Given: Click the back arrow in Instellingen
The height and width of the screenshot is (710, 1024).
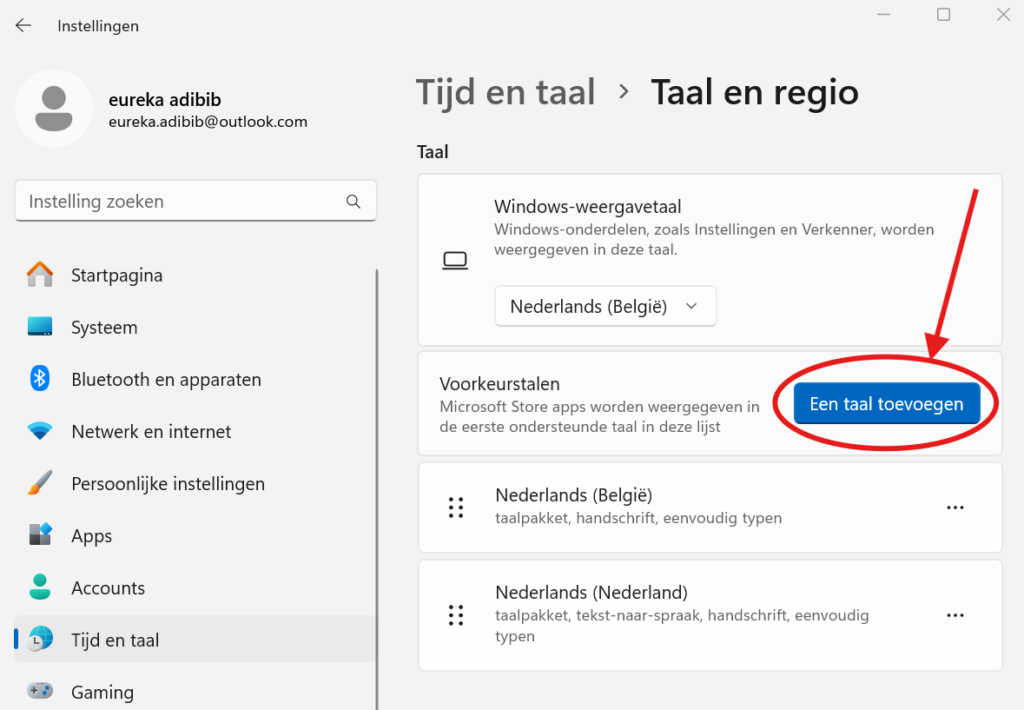Looking at the screenshot, I should pos(23,26).
